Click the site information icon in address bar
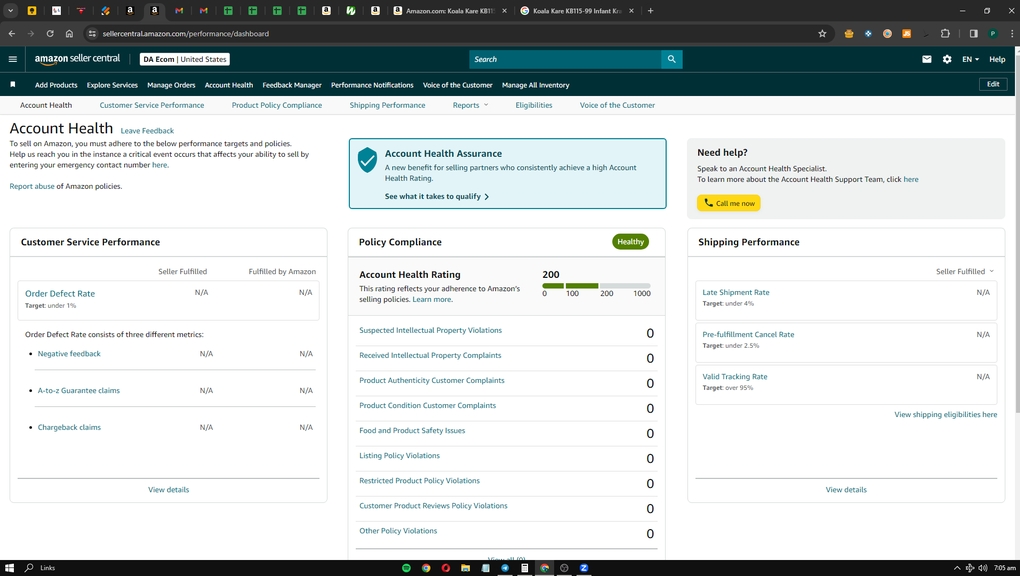Viewport: 1020px width, 576px height. point(92,33)
